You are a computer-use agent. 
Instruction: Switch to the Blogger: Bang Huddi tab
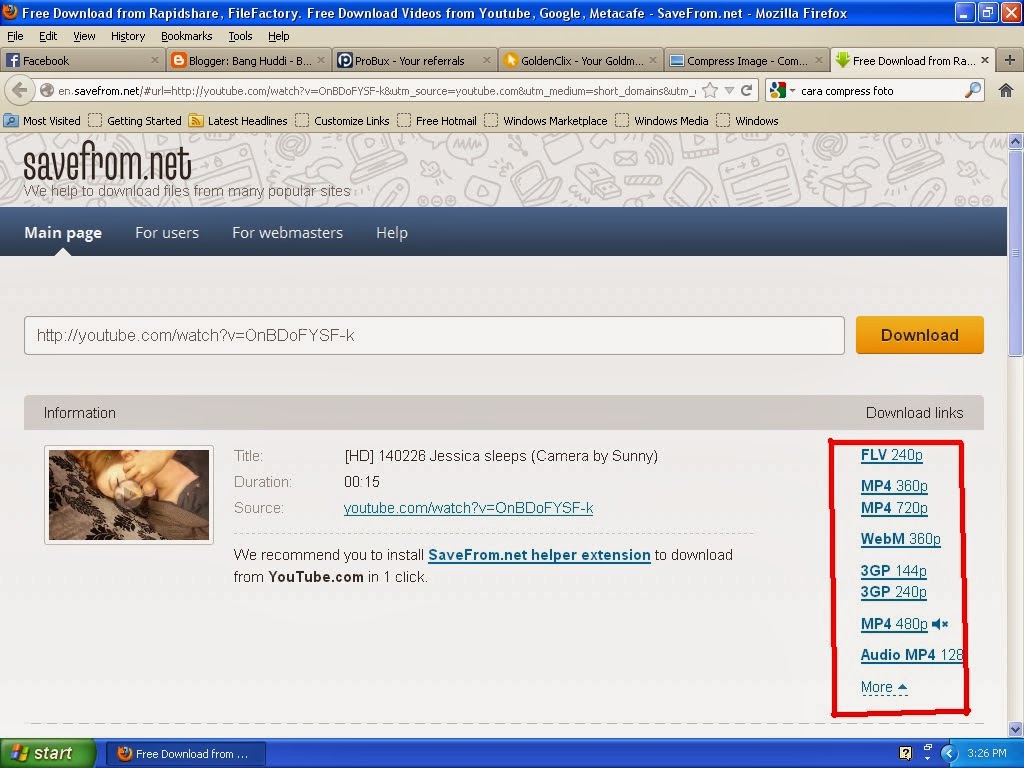pyautogui.click(x=248, y=61)
